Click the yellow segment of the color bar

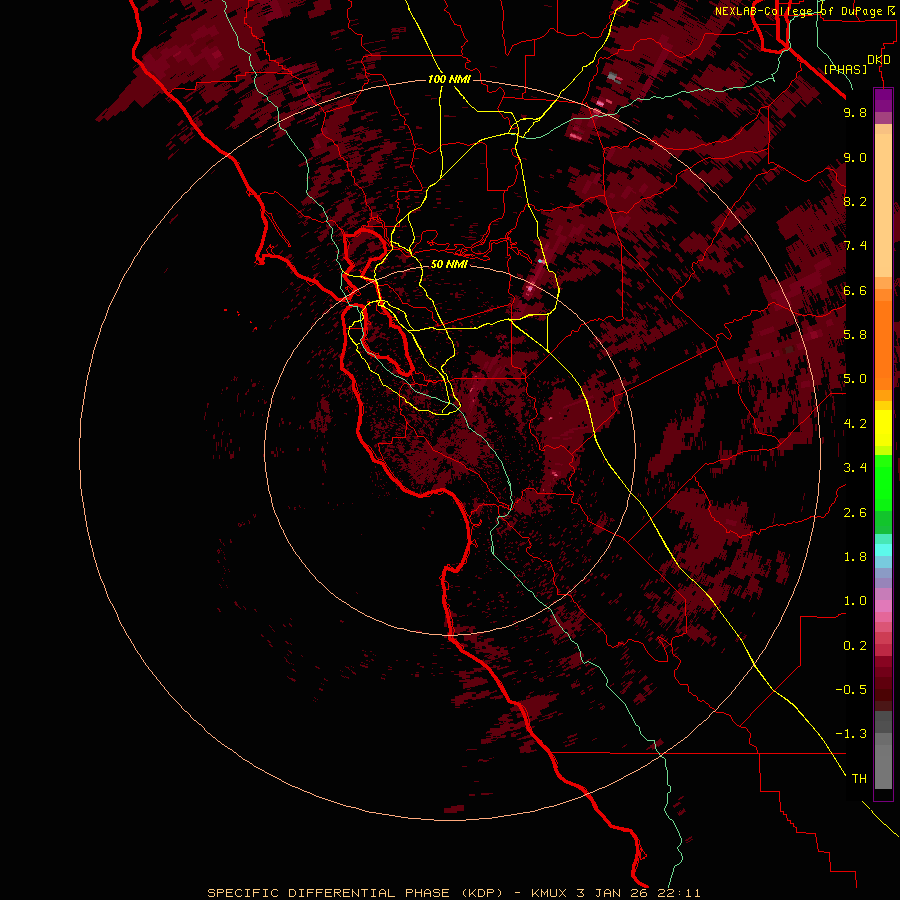[x=883, y=428]
